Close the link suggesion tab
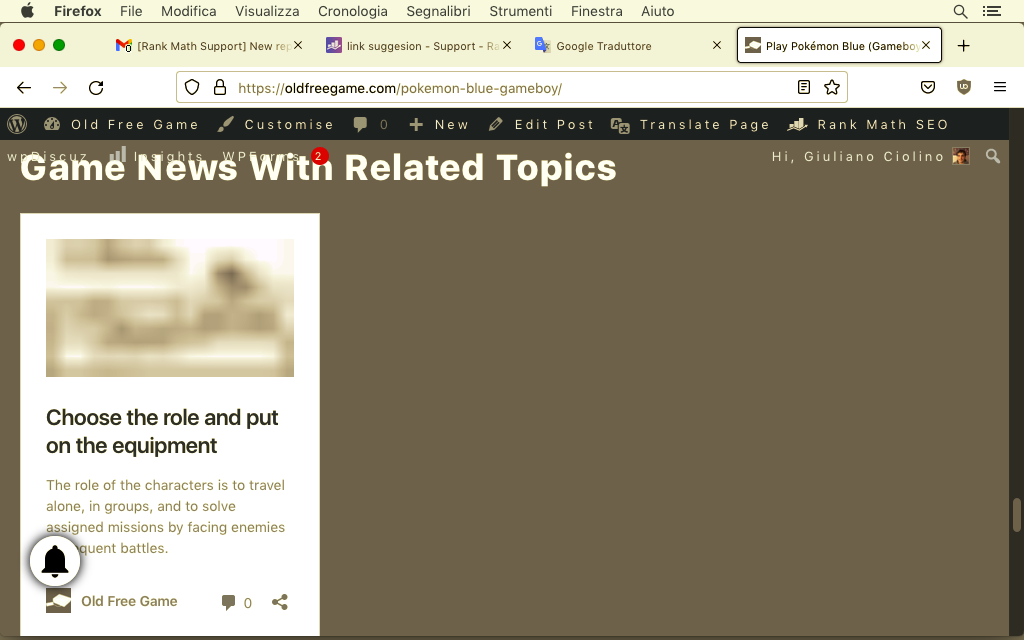 click(507, 45)
